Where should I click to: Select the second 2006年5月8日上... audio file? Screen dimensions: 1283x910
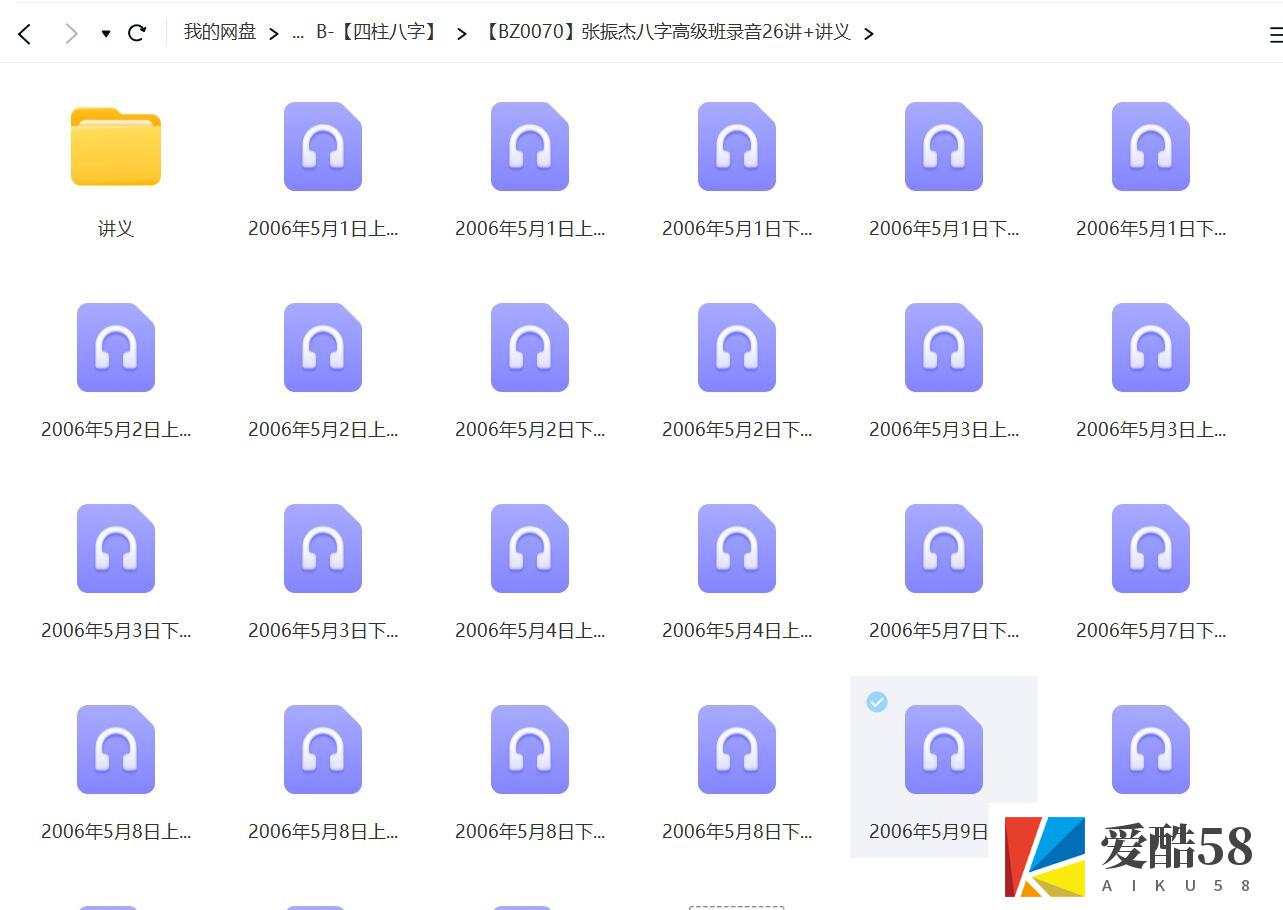pyautogui.click(x=323, y=750)
